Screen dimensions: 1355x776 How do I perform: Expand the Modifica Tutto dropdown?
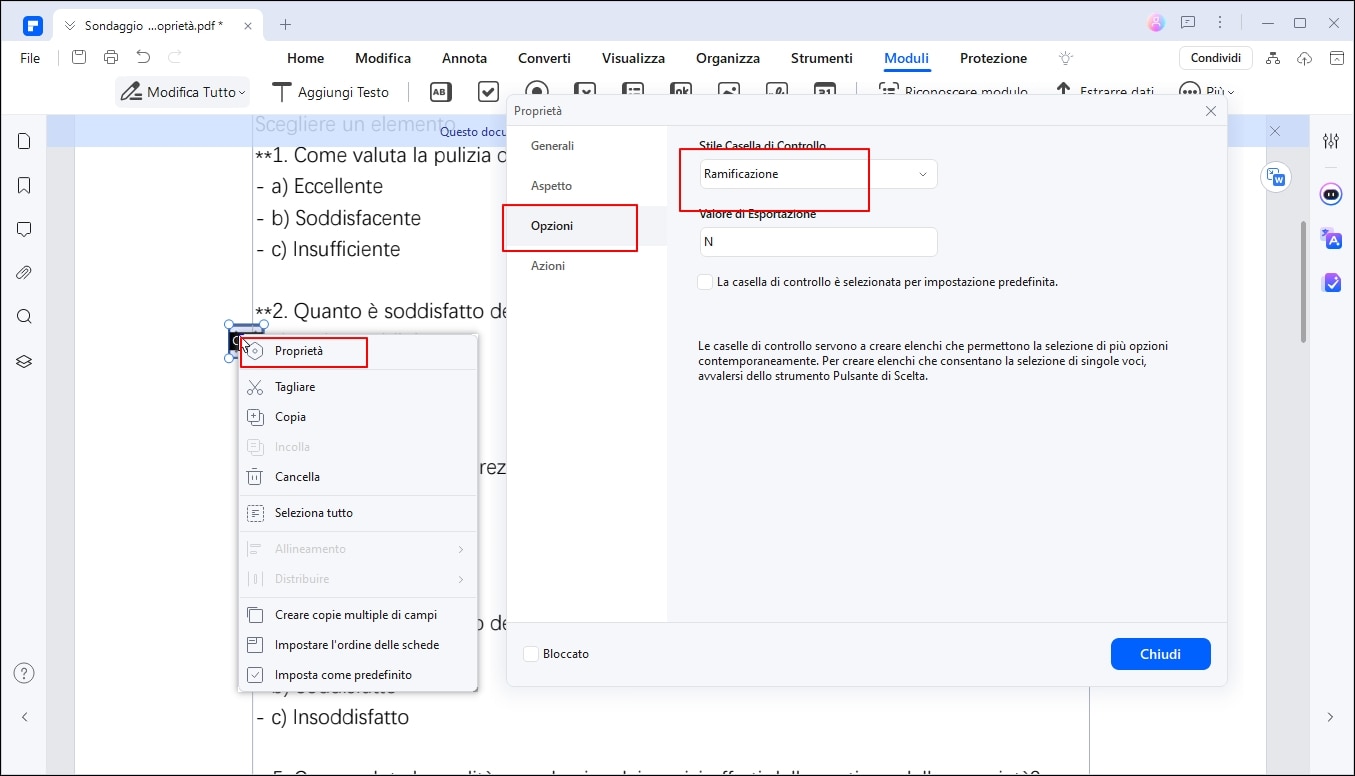242,93
